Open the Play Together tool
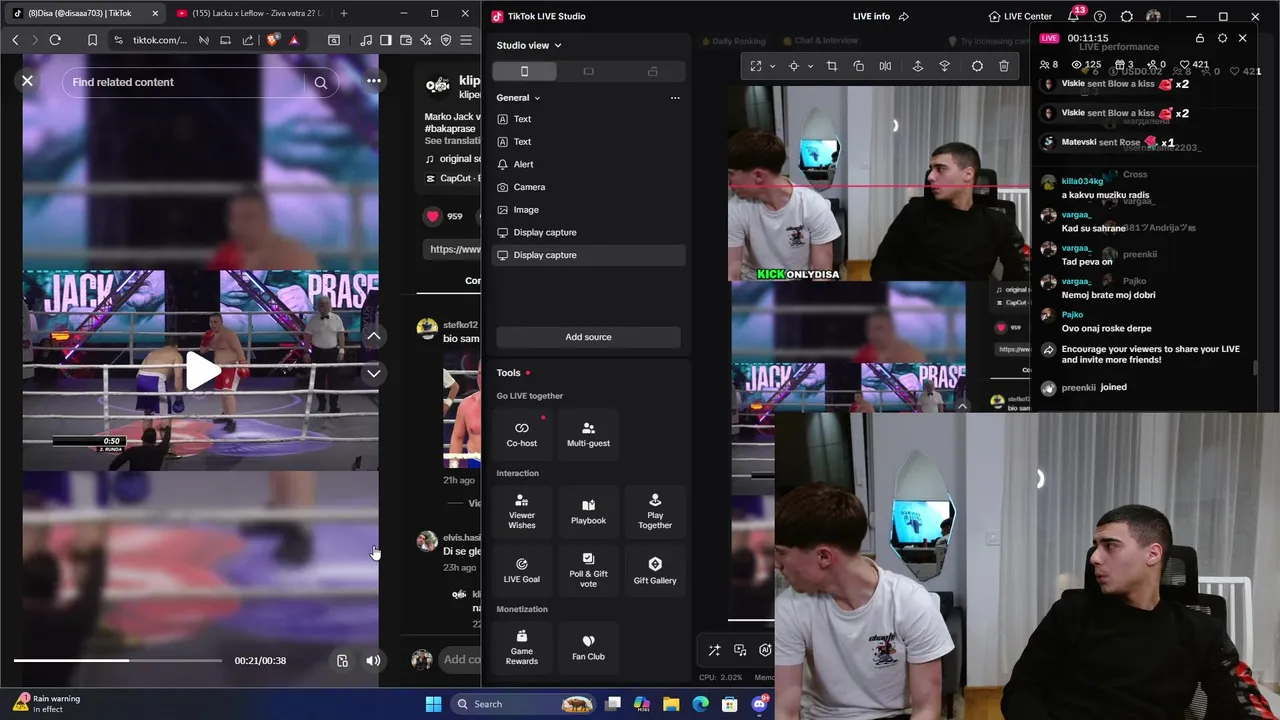 [x=655, y=511]
